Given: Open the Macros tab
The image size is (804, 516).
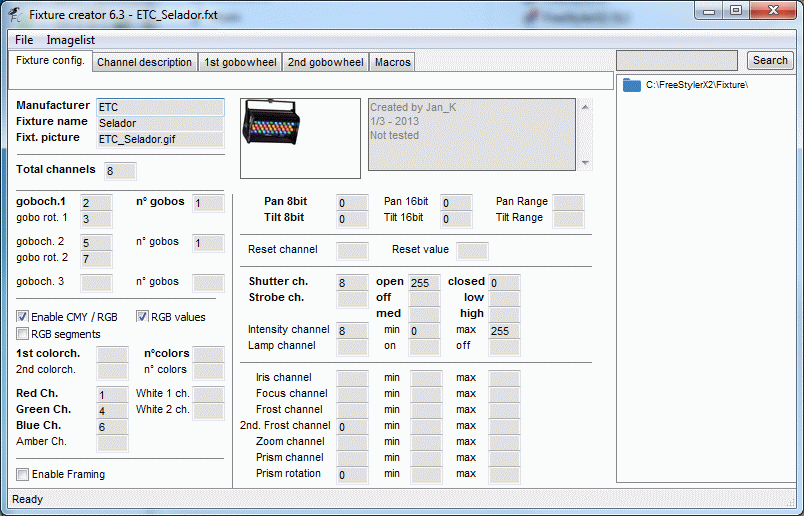Looking at the screenshot, I should click(x=392, y=62).
